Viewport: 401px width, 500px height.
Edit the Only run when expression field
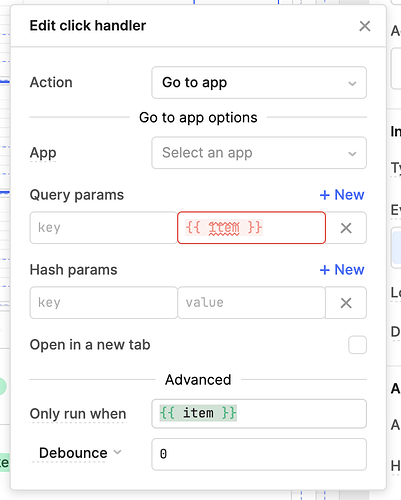pyautogui.click(x=259, y=414)
